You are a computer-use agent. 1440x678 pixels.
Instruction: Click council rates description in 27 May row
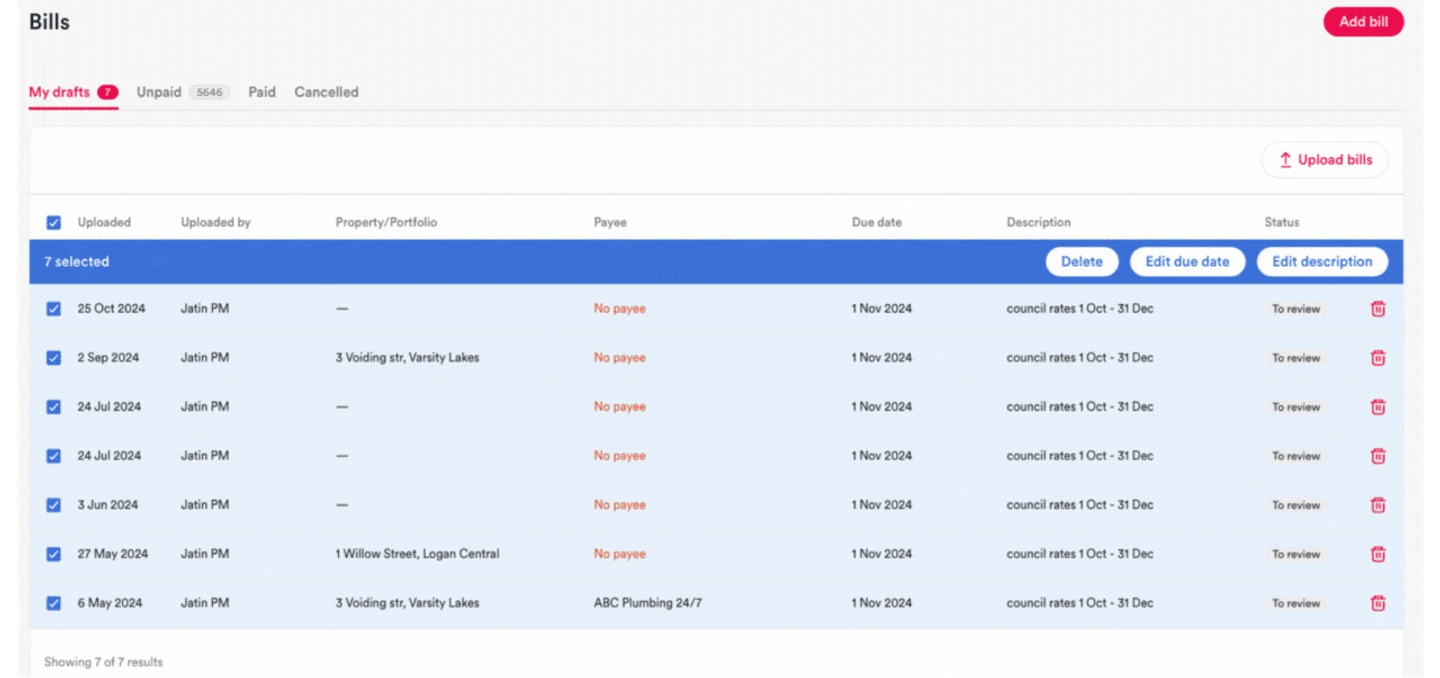(x=1080, y=554)
